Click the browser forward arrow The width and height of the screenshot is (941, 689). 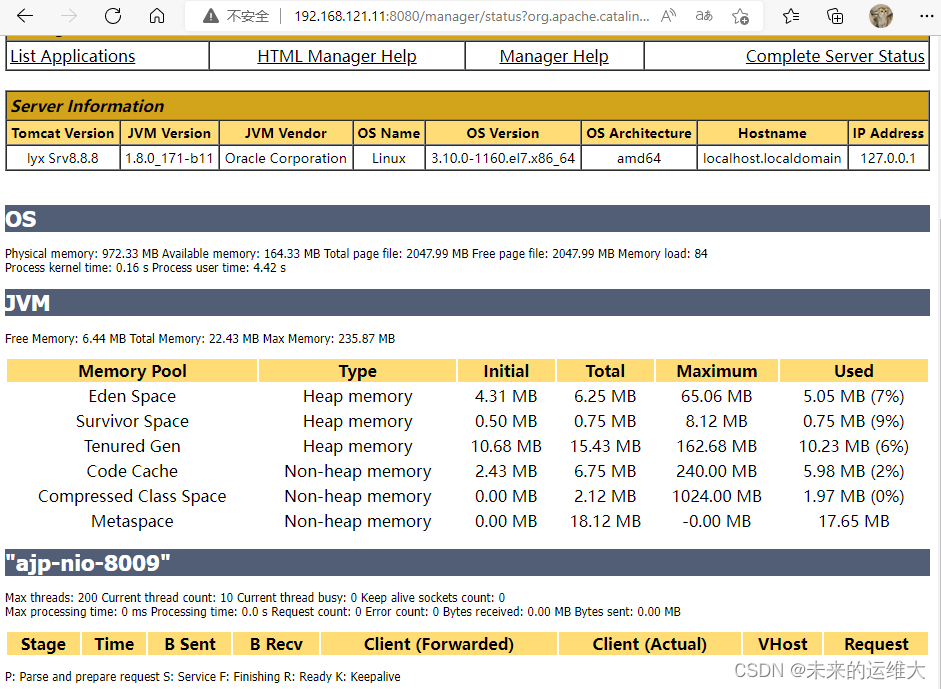[69, 16]
